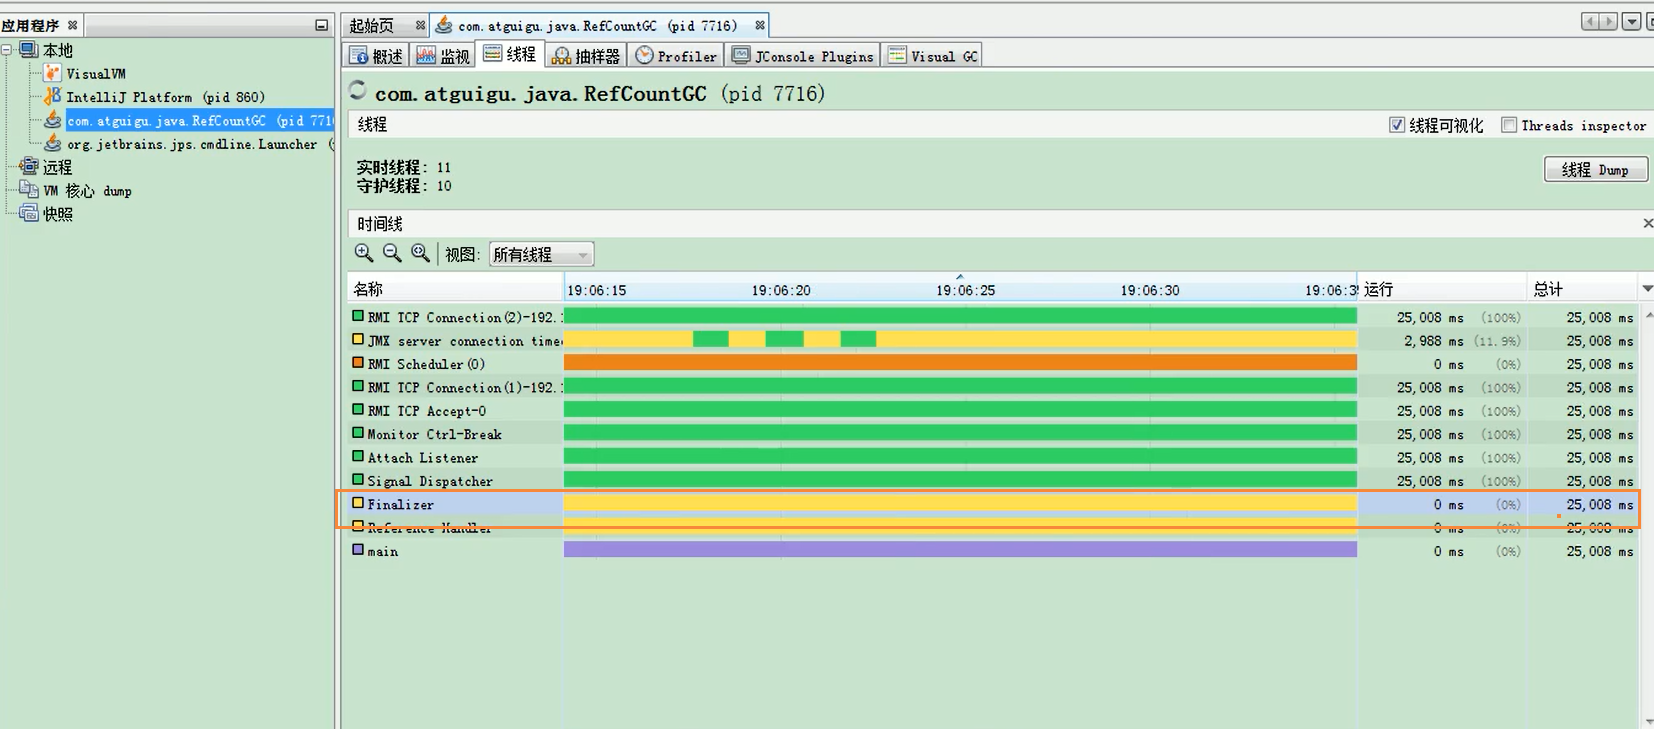Click the fit-to-width zoom icon
This screenshot has width=1654, height=729.
pos(420,254)
